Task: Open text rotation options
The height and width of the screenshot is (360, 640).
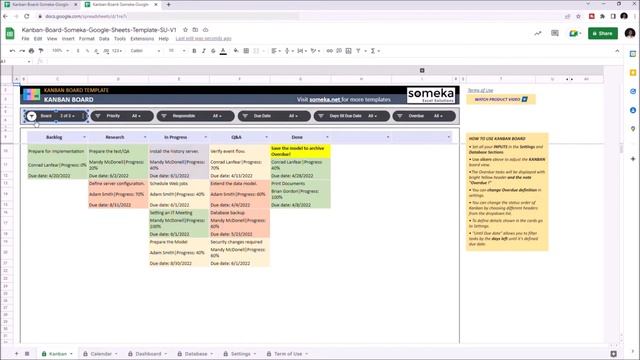Action: coord(315,51)
